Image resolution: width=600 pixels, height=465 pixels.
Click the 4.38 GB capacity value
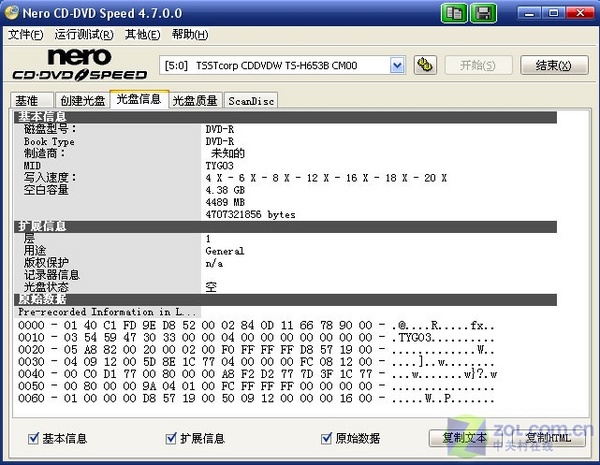coord(225,190)
